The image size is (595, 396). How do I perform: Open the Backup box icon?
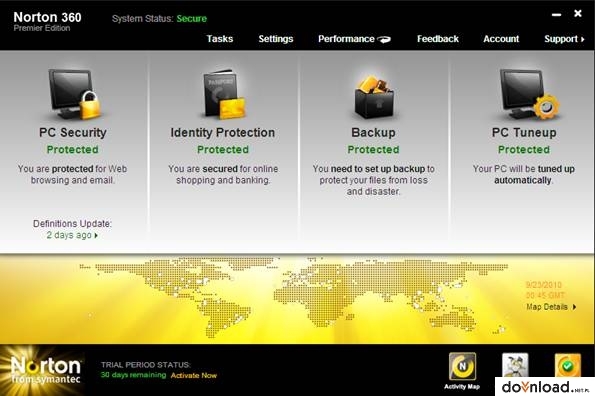[375, 96]
